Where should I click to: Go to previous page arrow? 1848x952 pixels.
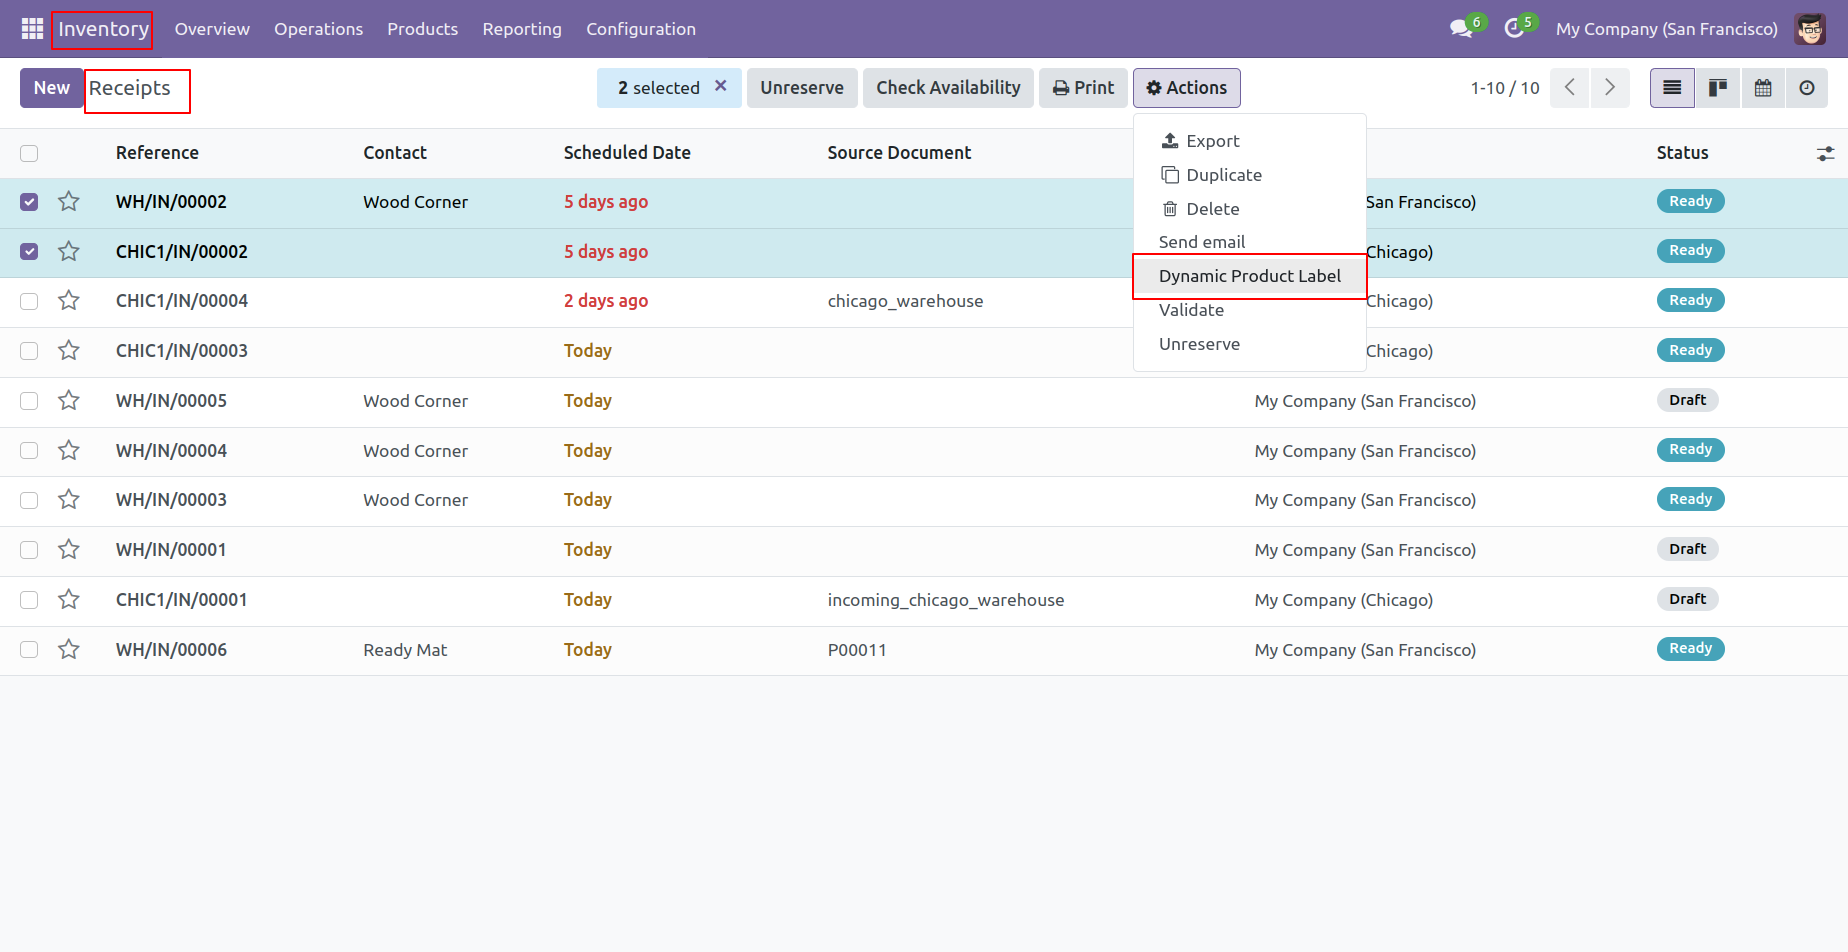point(1570,88)
